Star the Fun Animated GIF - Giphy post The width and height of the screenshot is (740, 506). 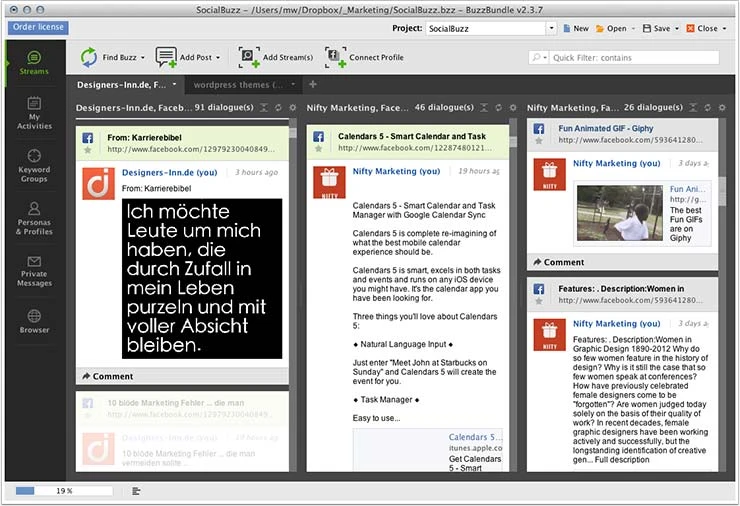pyautogui.click(x=539, y=141)
